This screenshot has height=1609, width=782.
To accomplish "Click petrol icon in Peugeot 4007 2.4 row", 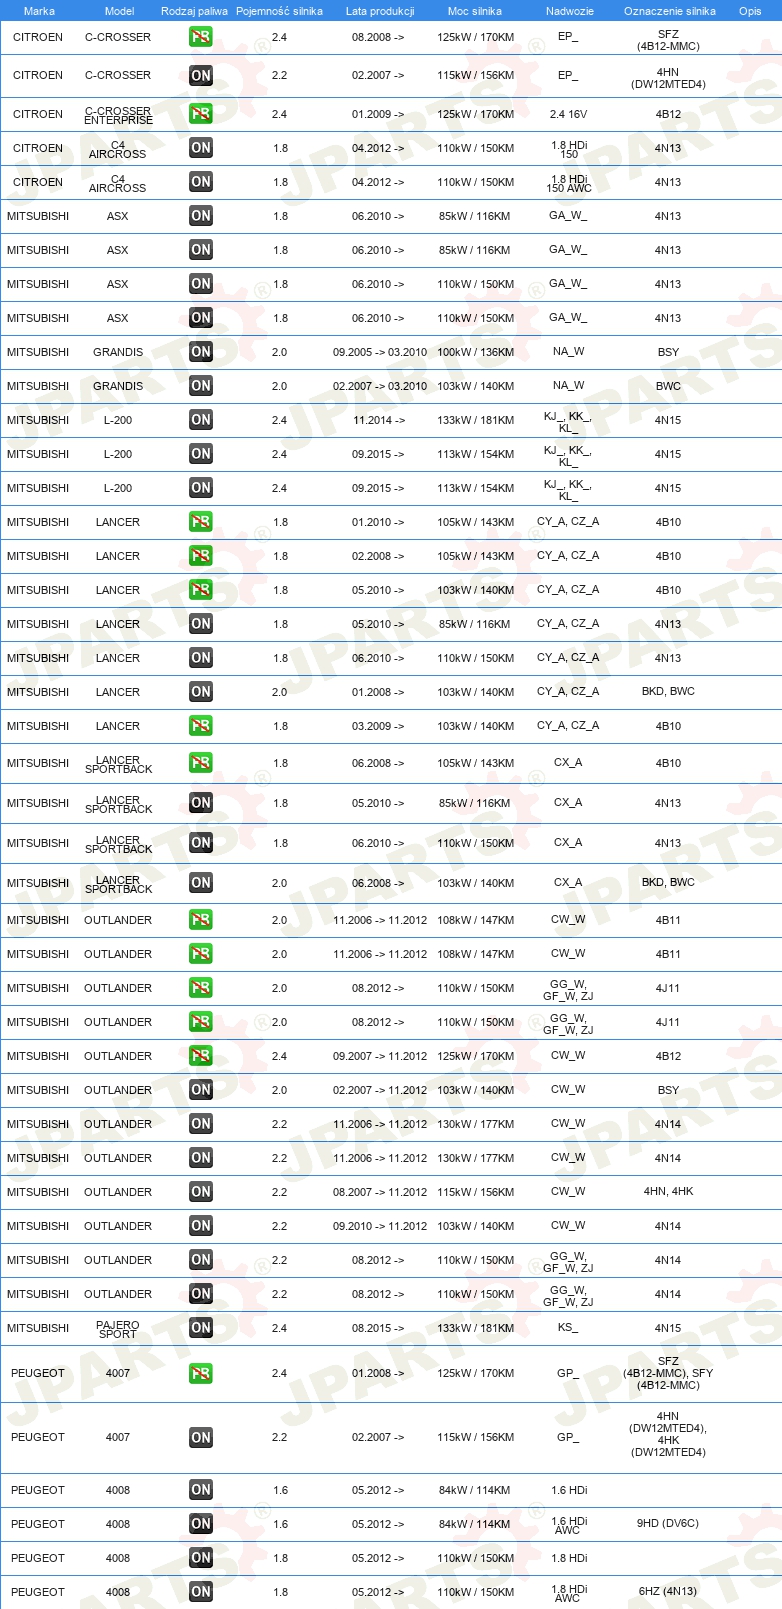I will pos(201,1373).
